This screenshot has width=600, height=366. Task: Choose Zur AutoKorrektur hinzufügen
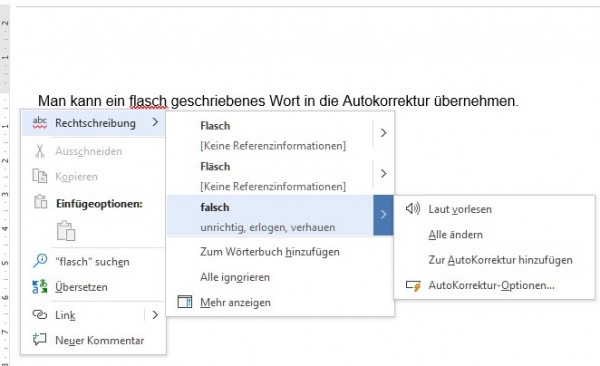pyautogui.click(x=501, y=260)
